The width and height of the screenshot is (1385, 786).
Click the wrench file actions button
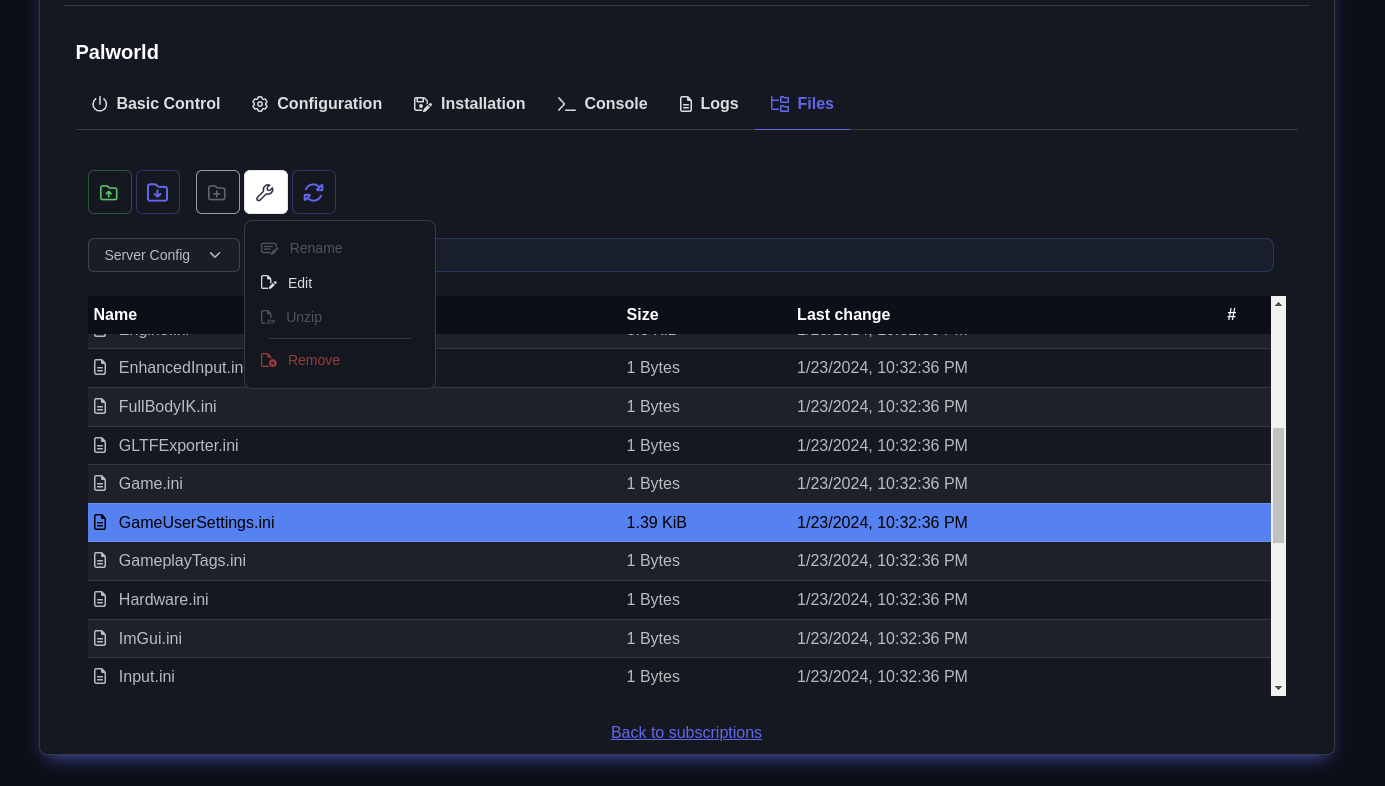point(266,192)
